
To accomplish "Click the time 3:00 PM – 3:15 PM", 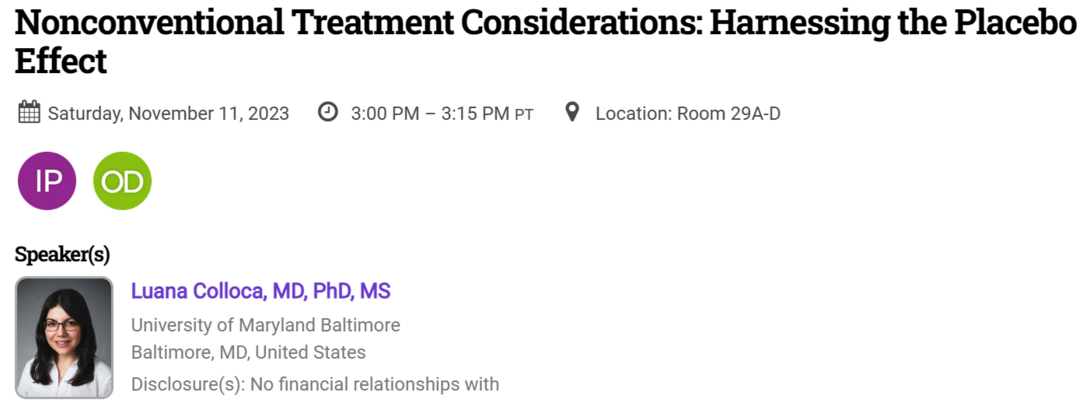I will pos(430,113).
